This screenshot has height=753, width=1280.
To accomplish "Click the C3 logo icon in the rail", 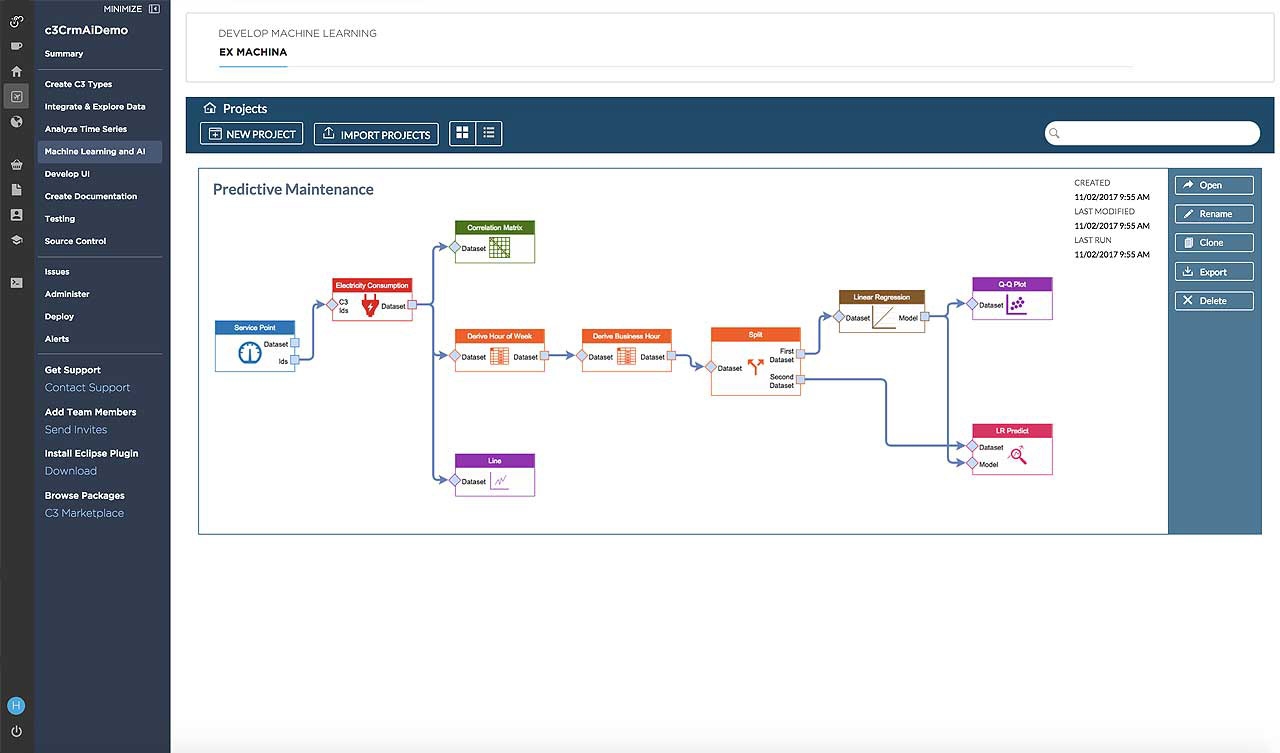I will (x=16, y=21).
